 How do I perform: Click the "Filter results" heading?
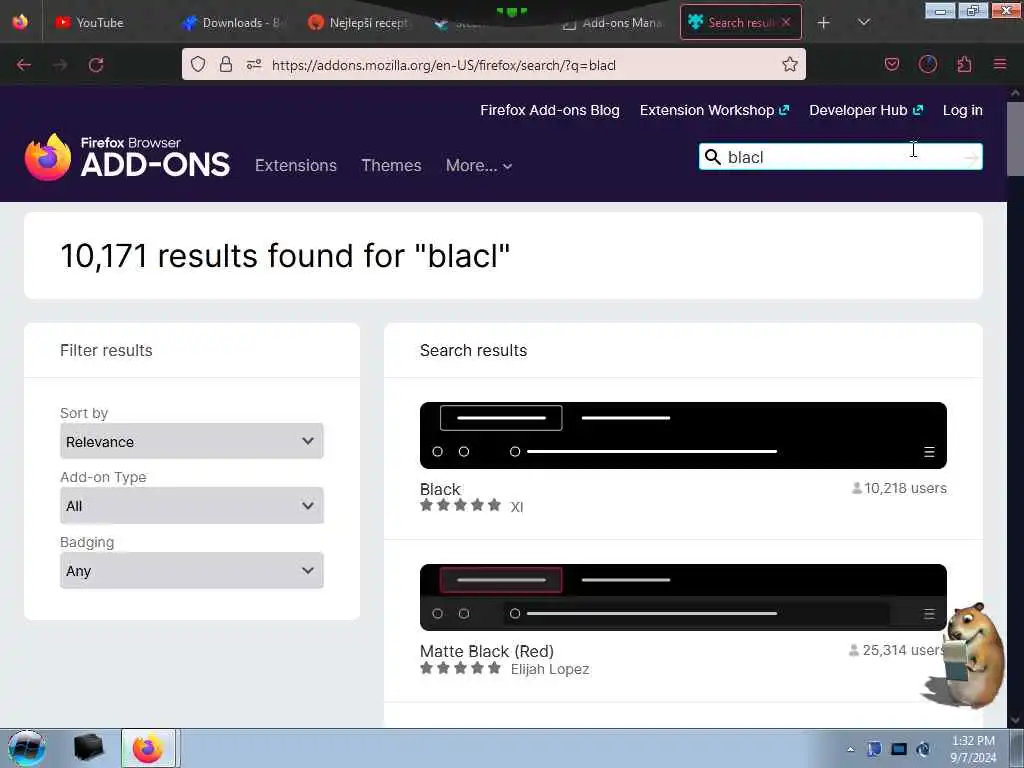(x=106, y=351)
